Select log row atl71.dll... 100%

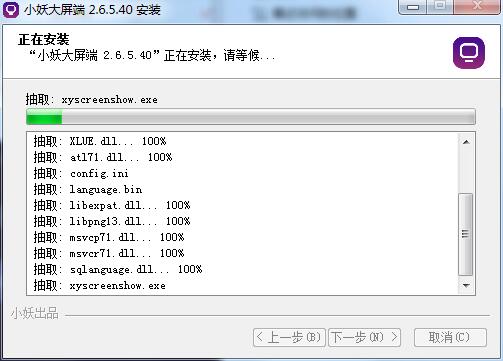pos(103,157)
